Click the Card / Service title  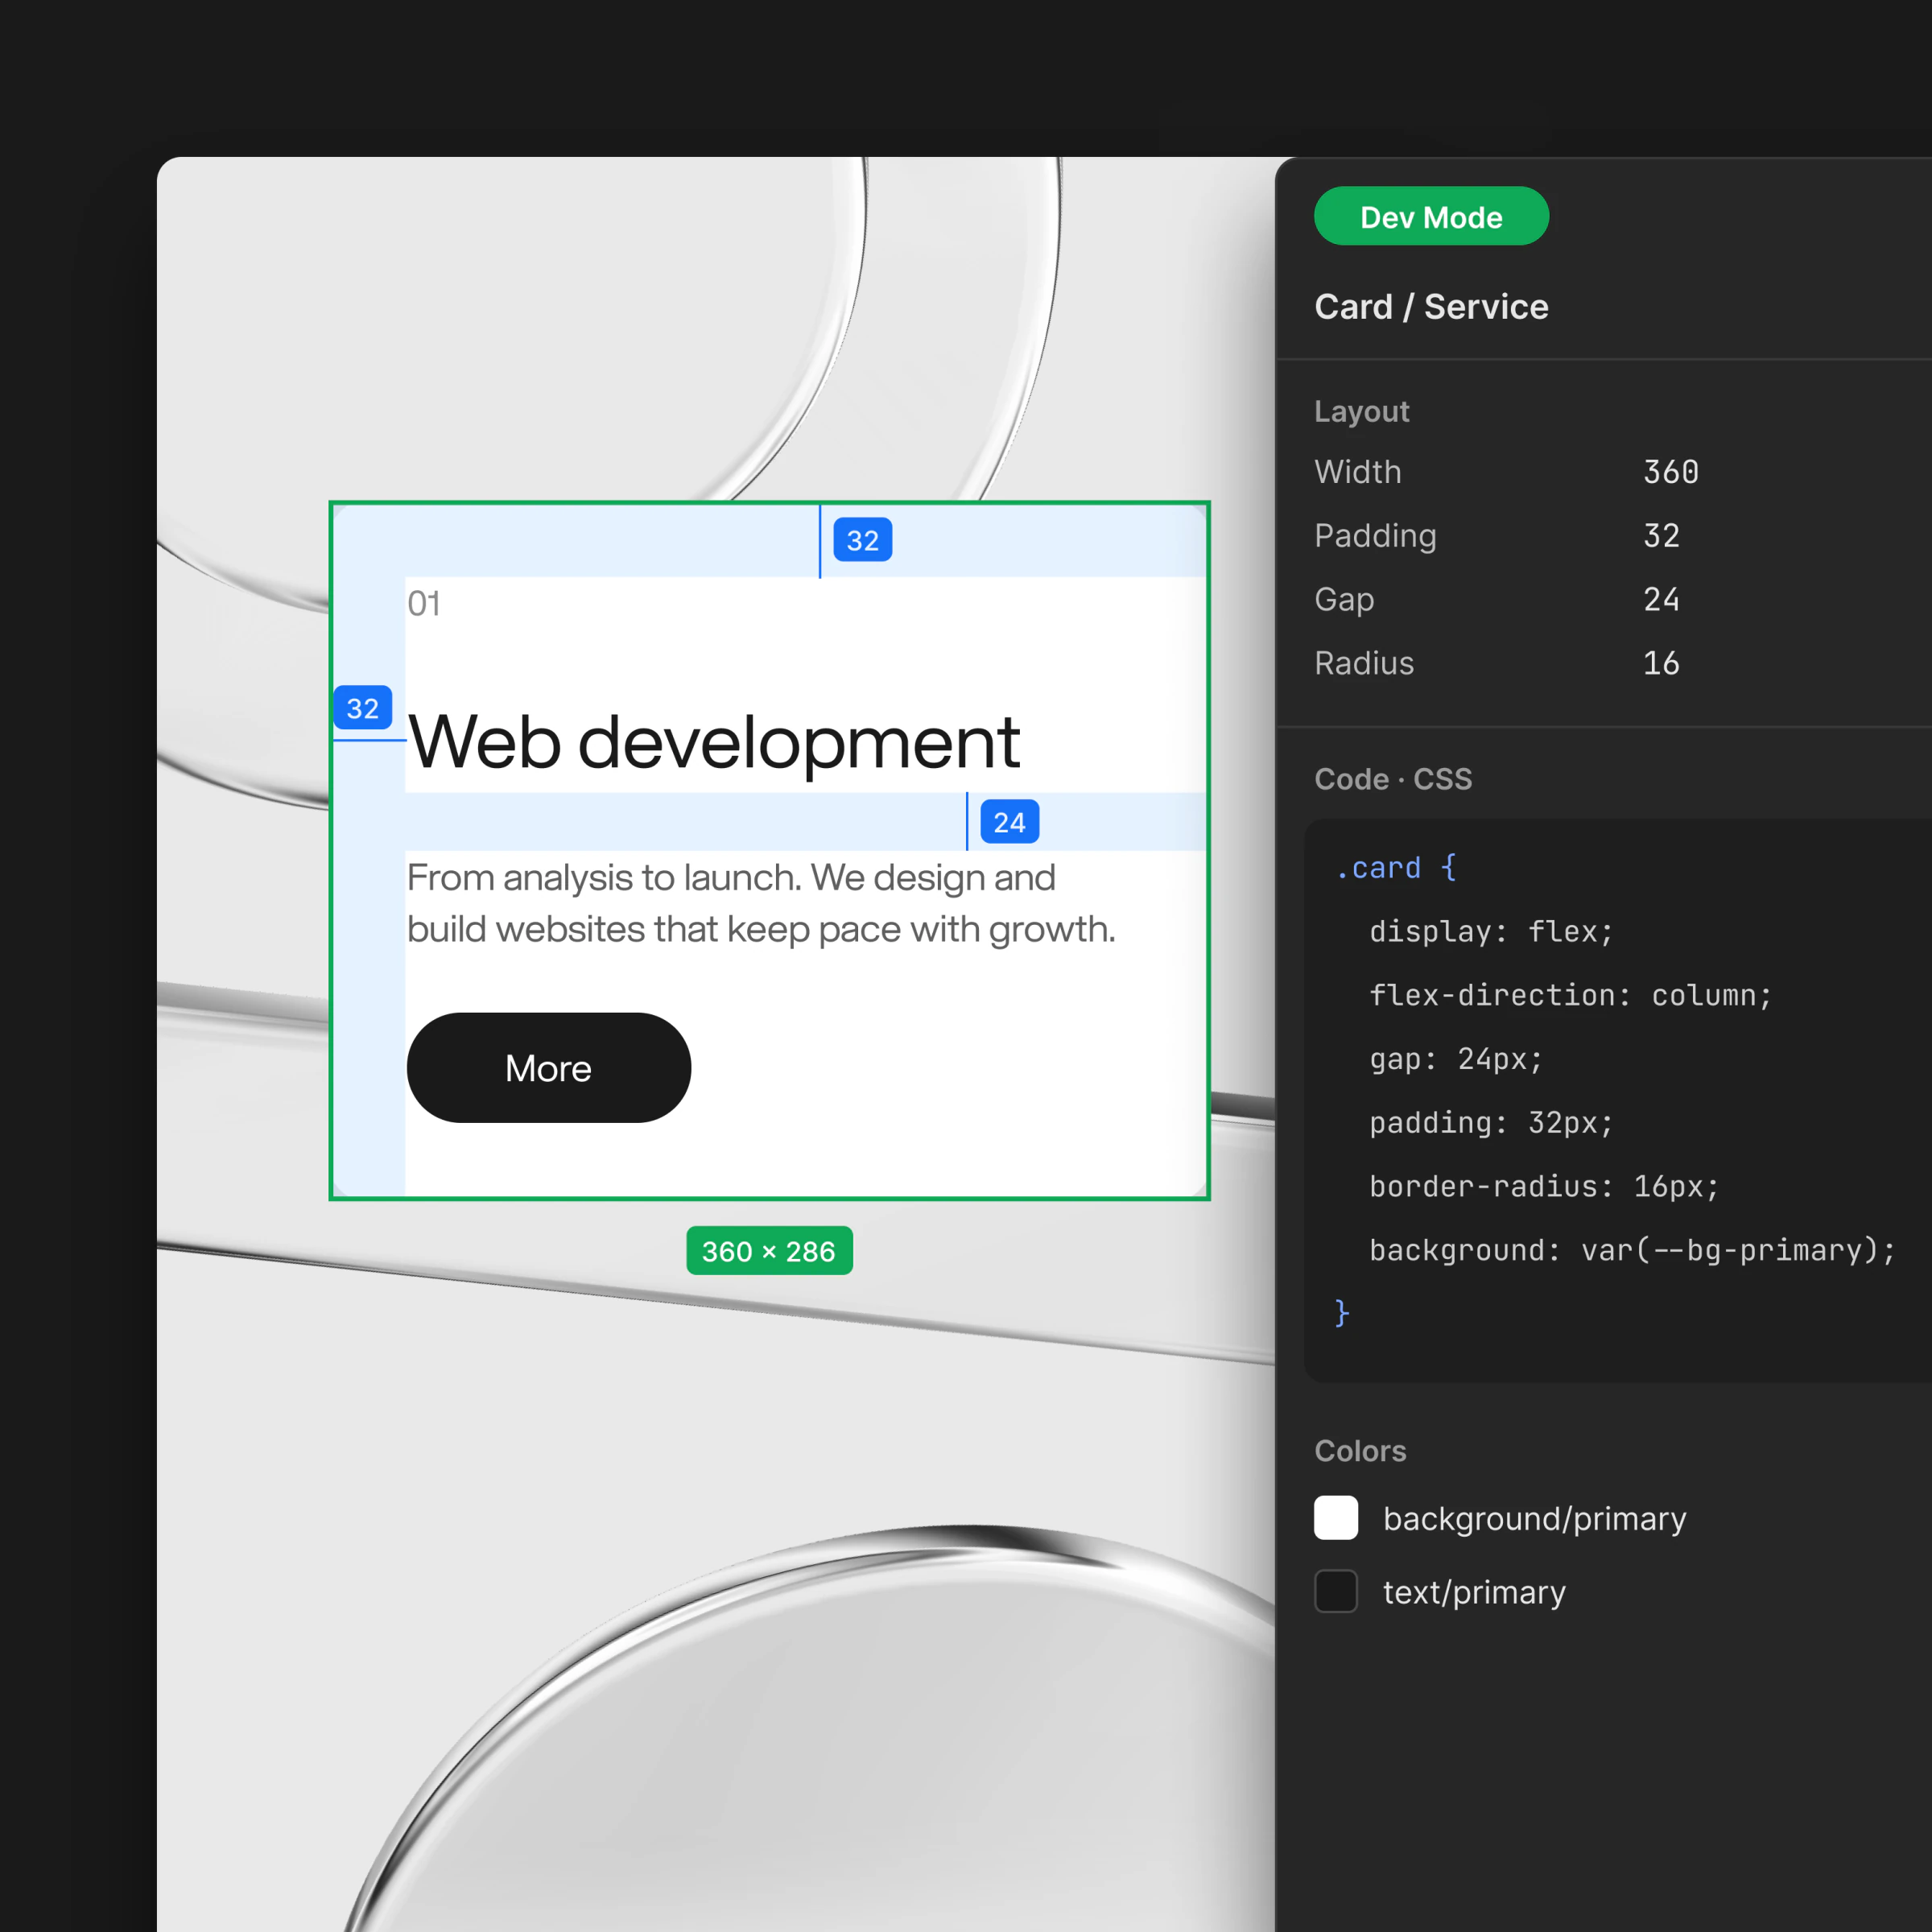(1431, 306)
